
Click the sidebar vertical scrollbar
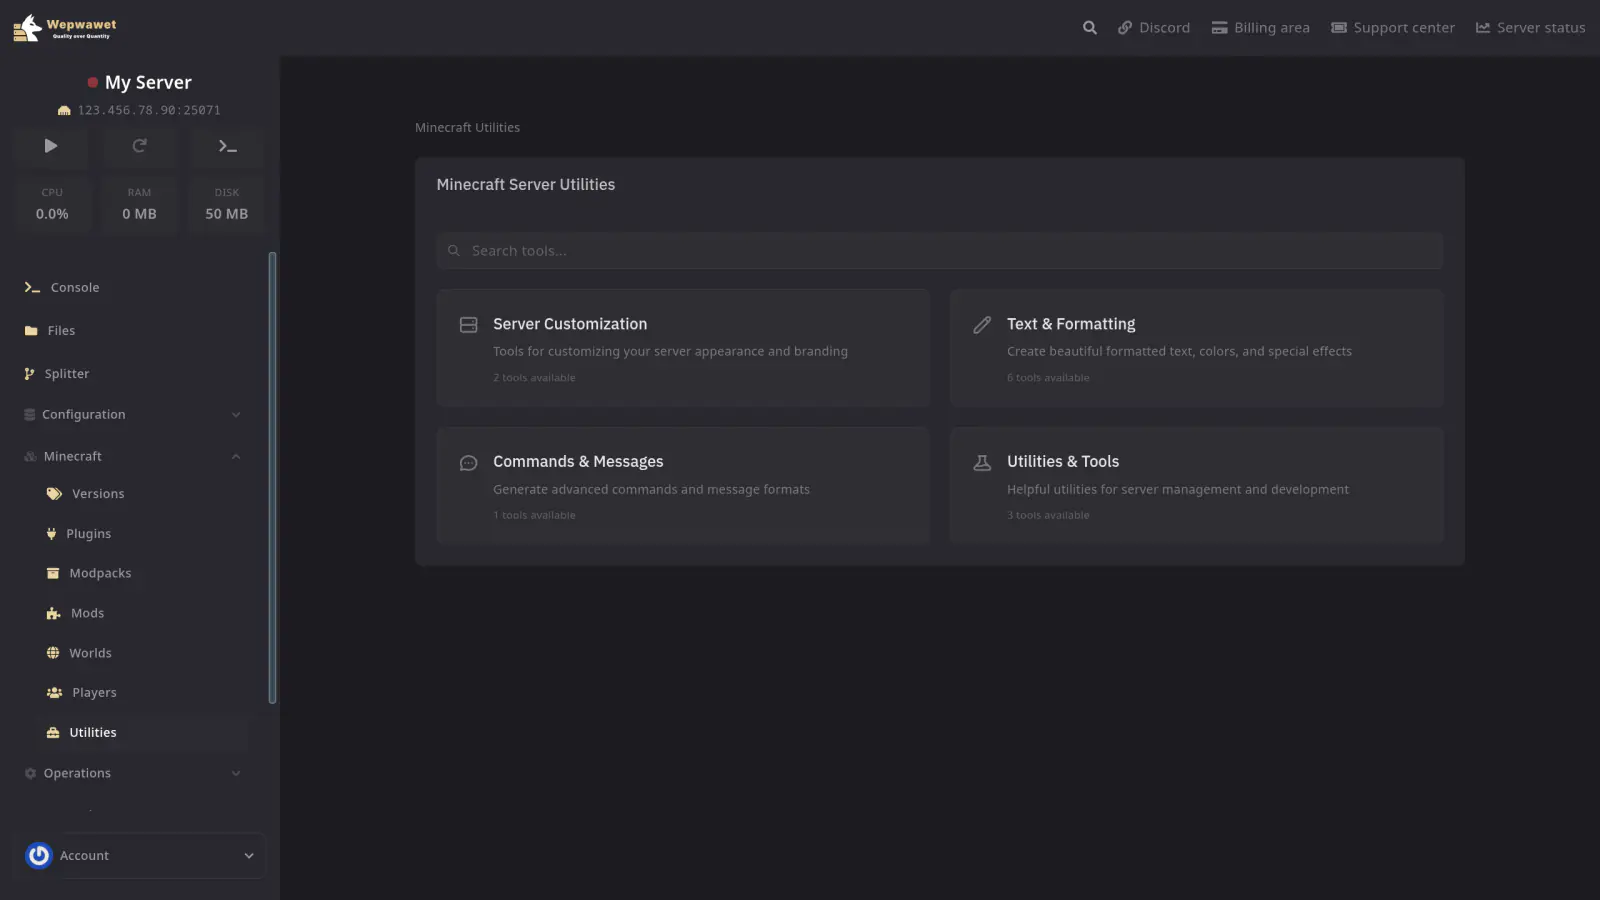[272, 478]
